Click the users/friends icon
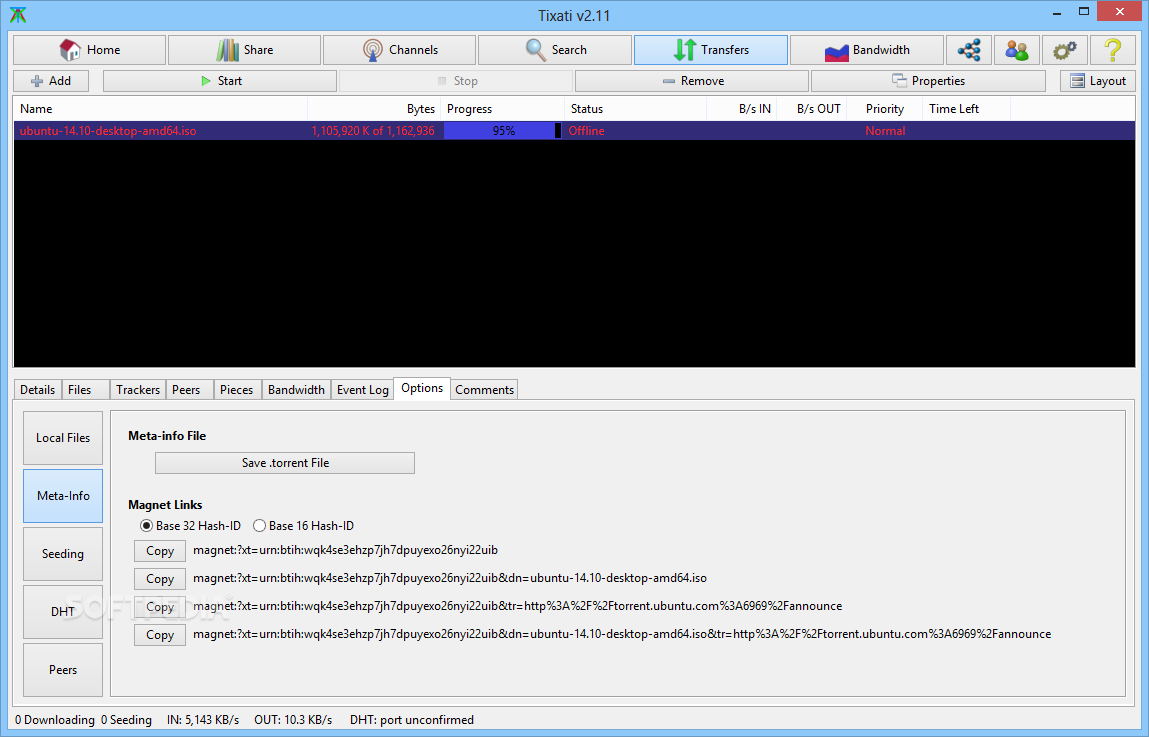 (1016, 50)
